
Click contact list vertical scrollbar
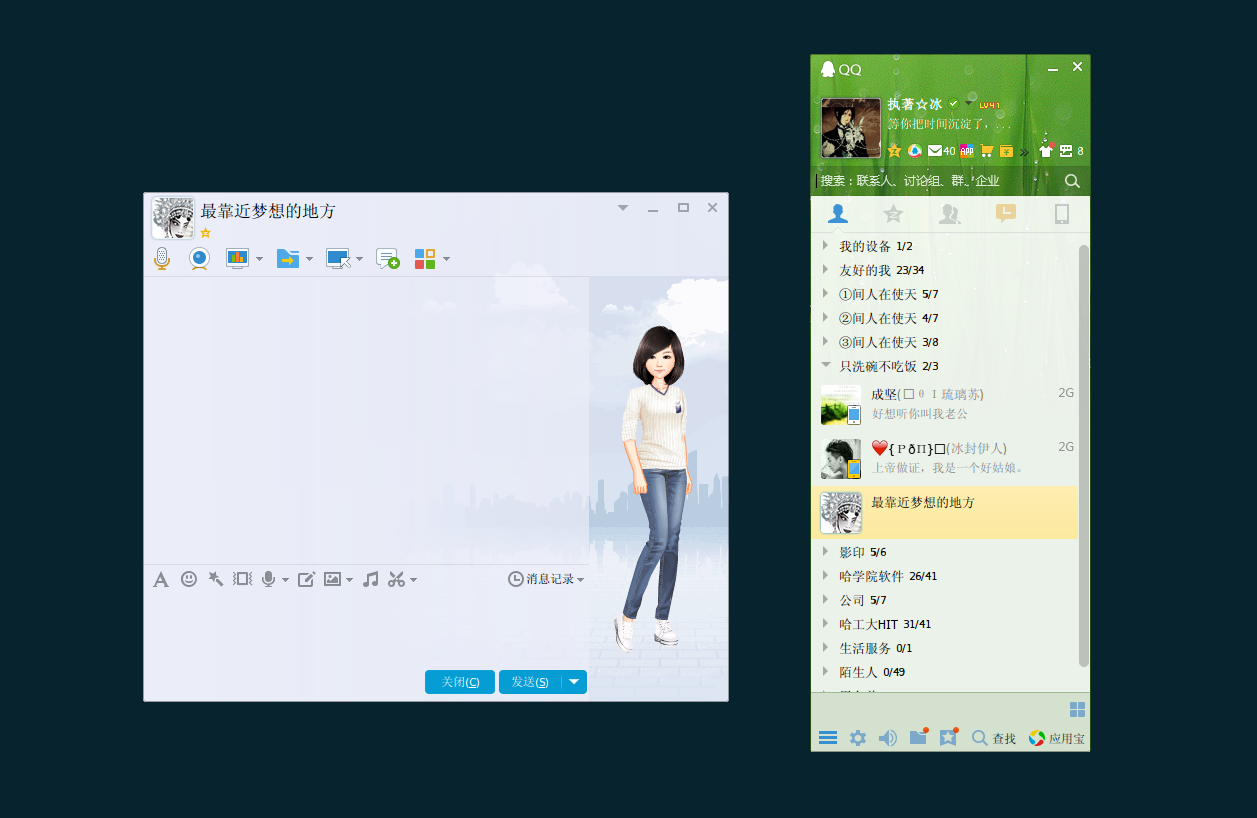click(x=1084, y=455)
